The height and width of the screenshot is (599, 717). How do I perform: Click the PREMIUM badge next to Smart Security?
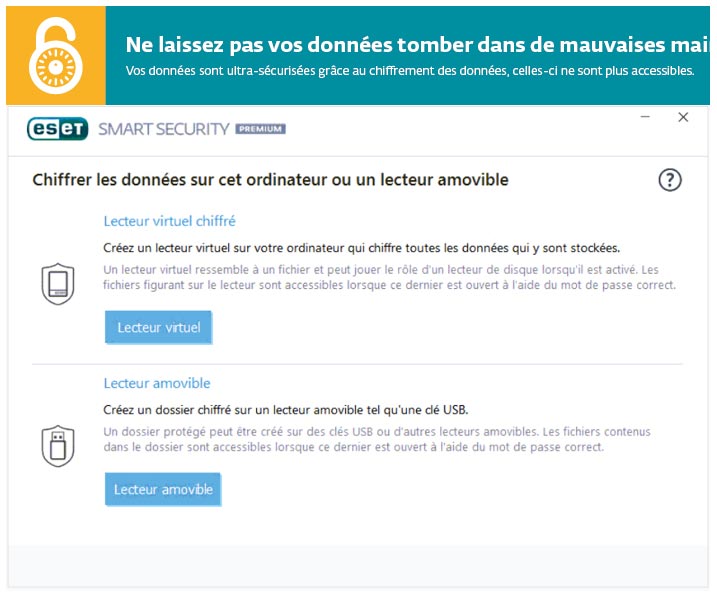260,129
